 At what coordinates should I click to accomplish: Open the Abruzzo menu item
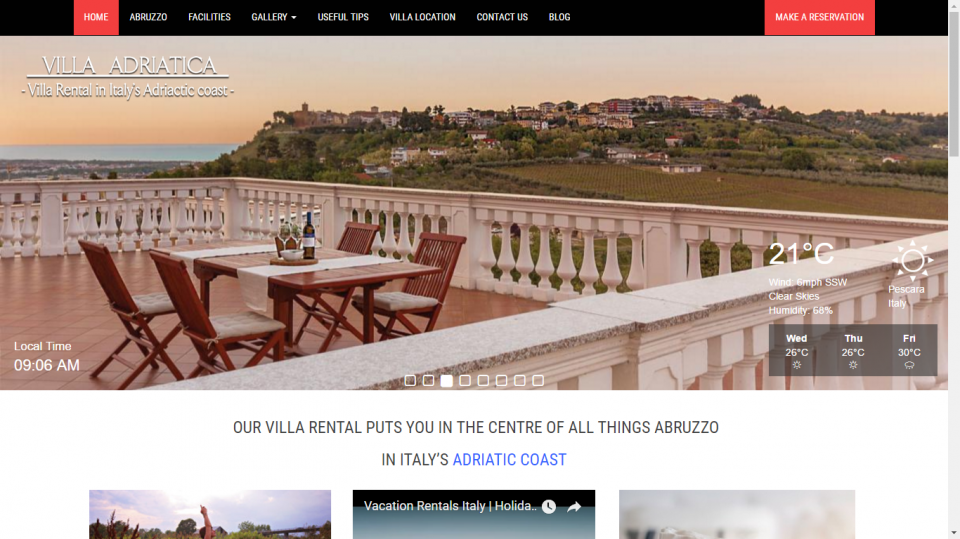click(148, 17)
